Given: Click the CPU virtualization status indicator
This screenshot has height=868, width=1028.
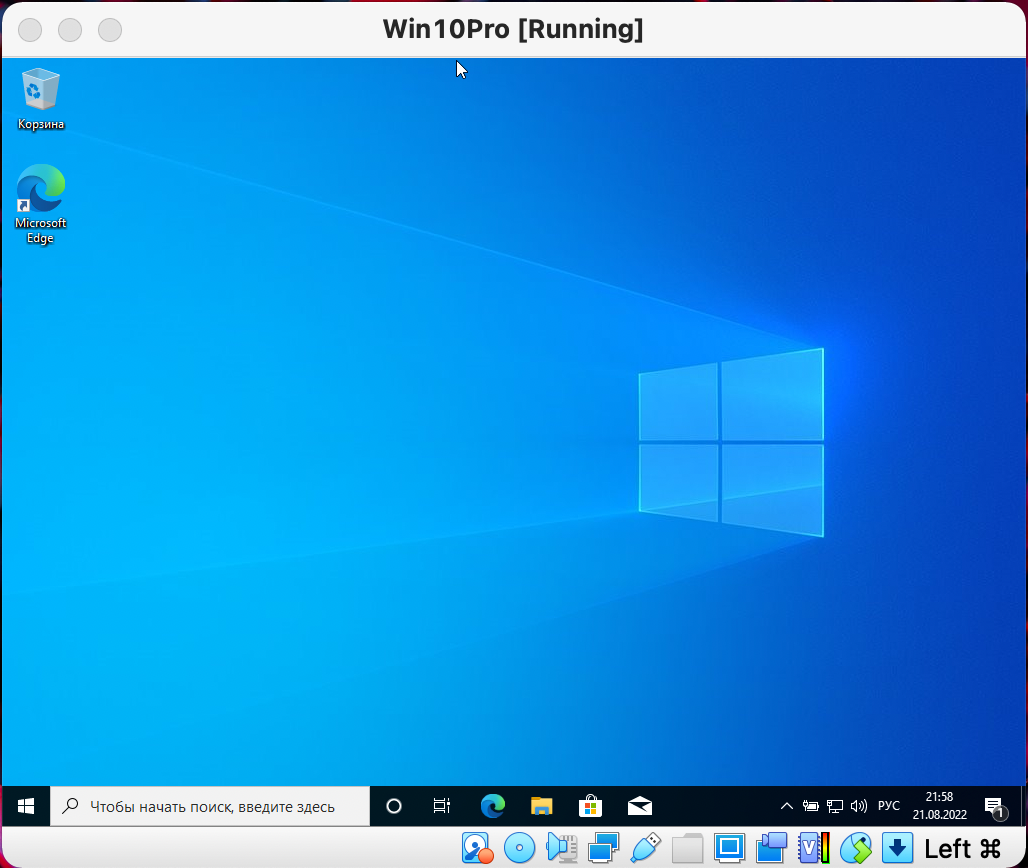Looking at the screenshot, I should click(814, 848).
